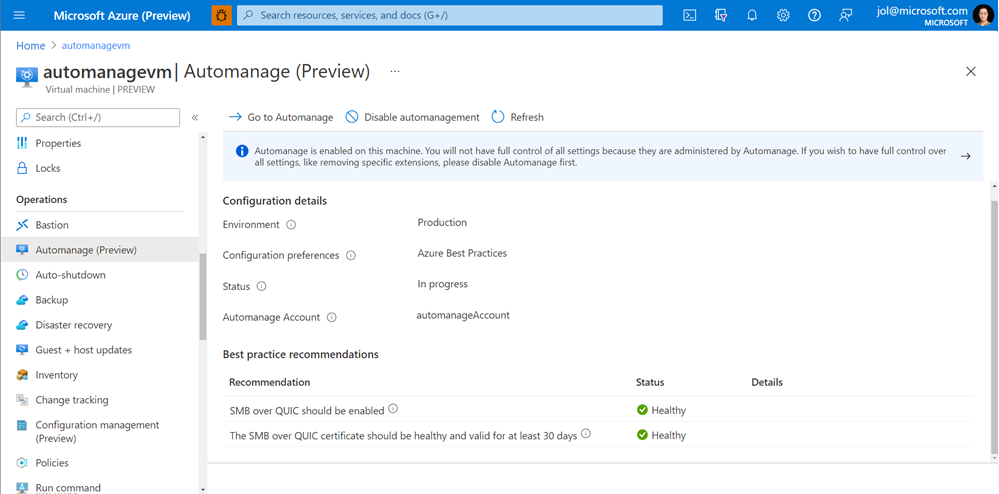Click the Production environment value

point(442,222)
